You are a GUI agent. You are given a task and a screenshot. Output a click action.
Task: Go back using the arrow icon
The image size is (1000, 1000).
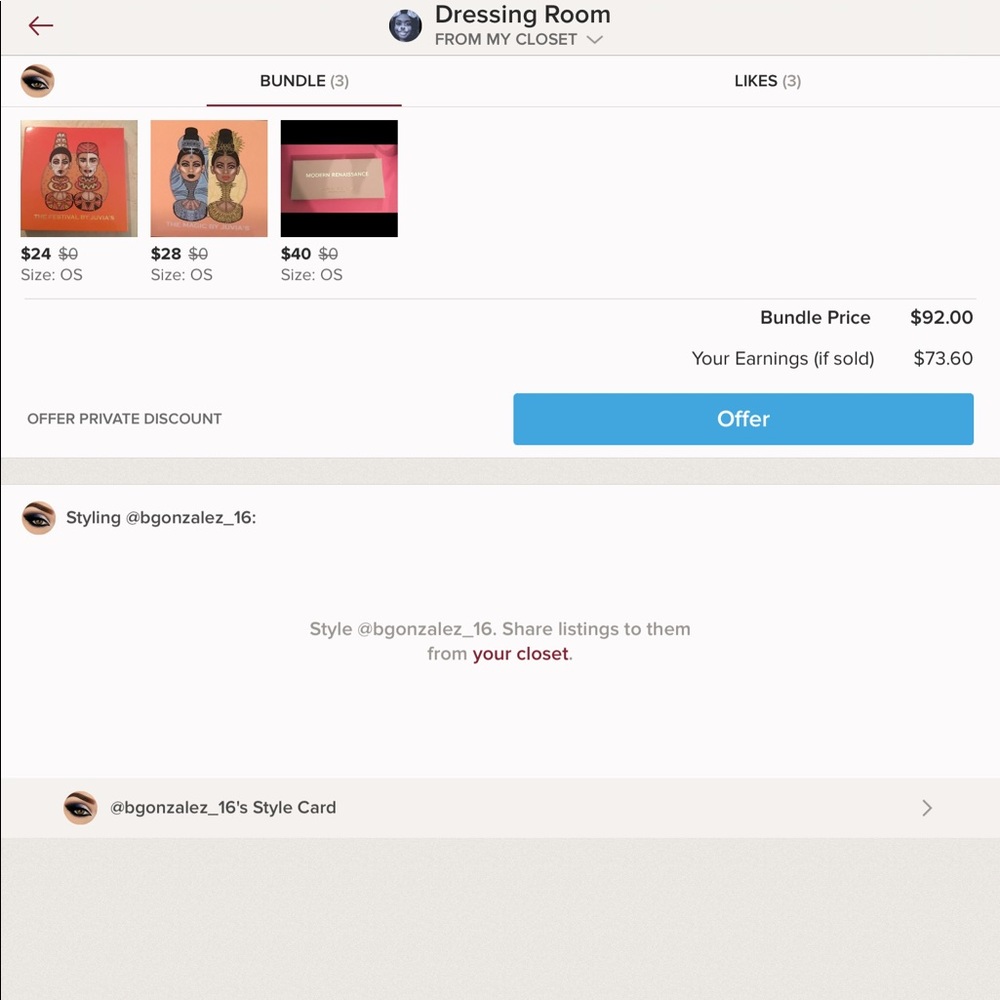[x=41, y=26]
